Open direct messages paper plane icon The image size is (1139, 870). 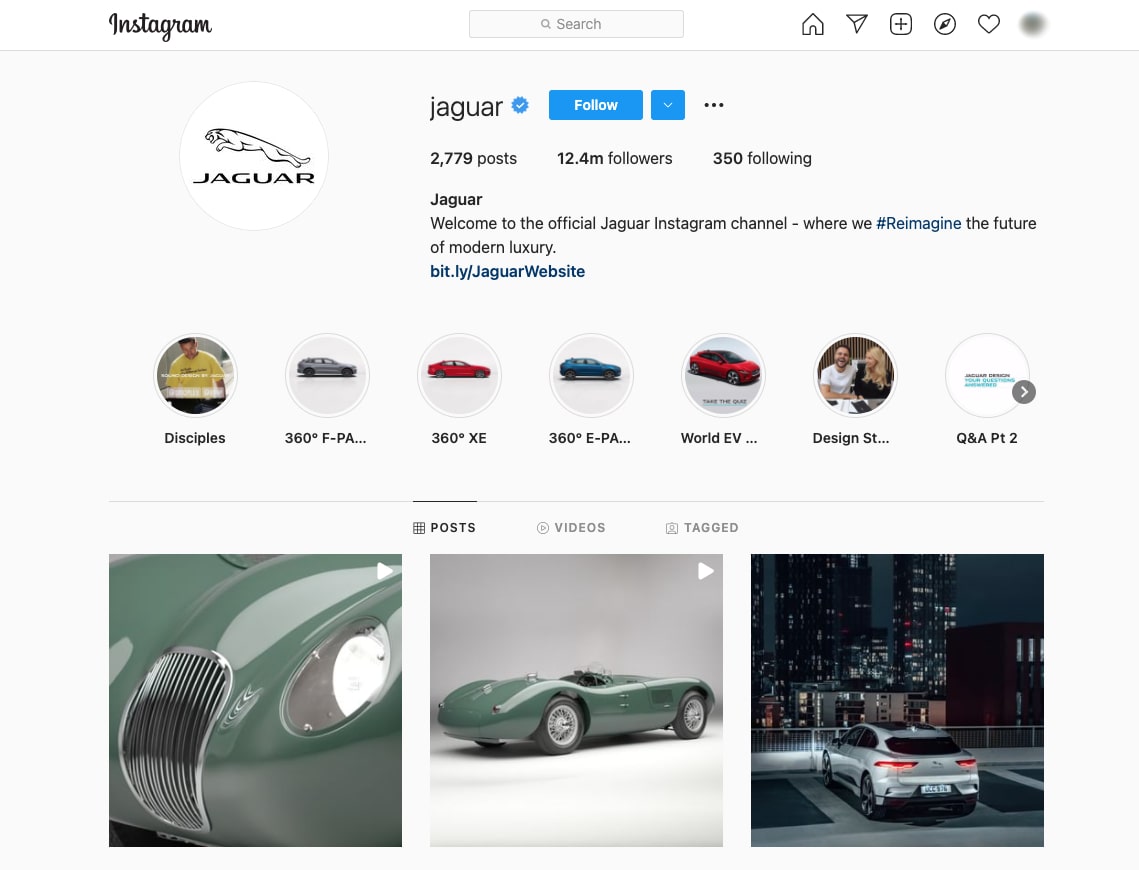857,25
